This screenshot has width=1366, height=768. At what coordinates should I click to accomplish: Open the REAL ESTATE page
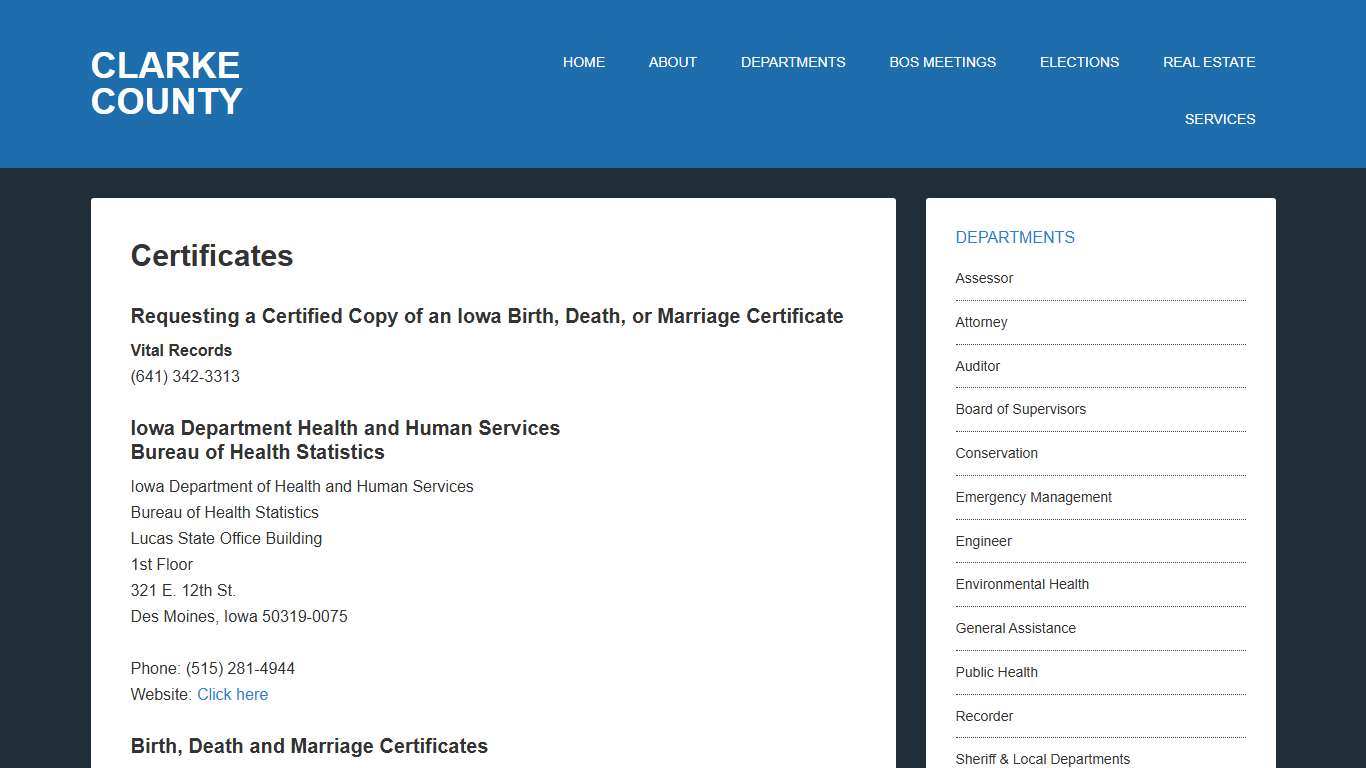point(1209,62)
